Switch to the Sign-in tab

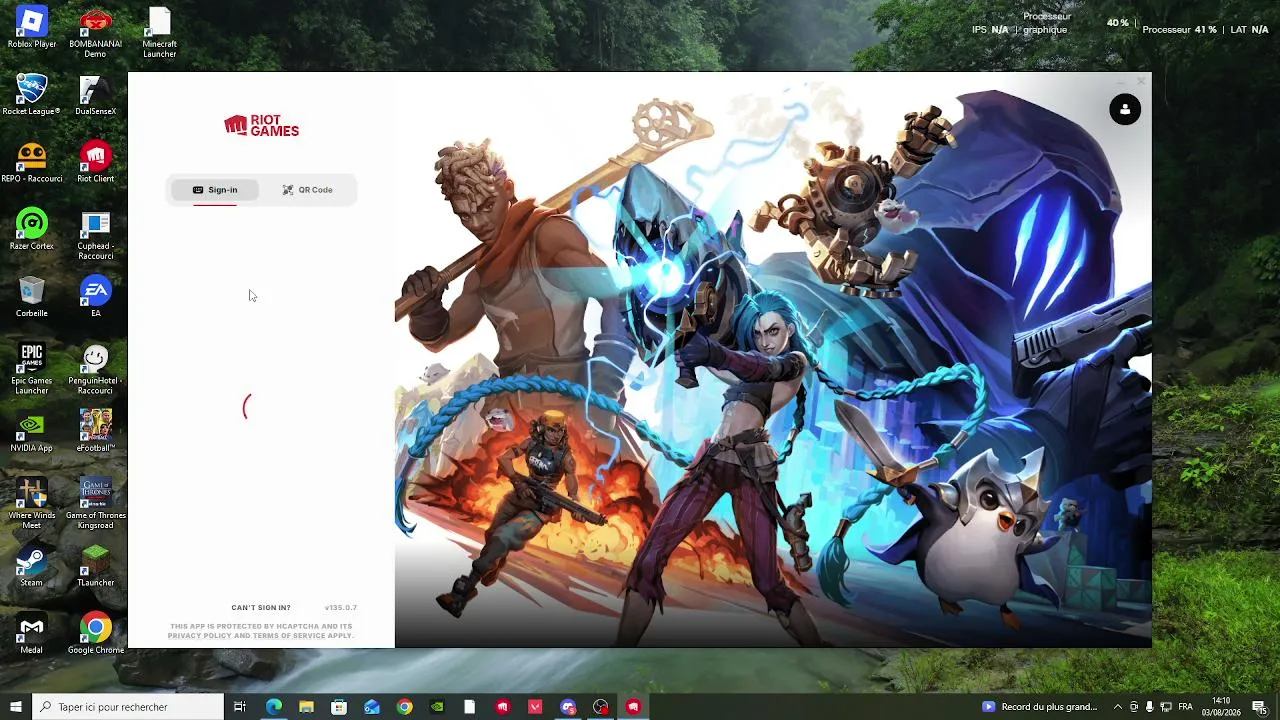click(215, 190)
